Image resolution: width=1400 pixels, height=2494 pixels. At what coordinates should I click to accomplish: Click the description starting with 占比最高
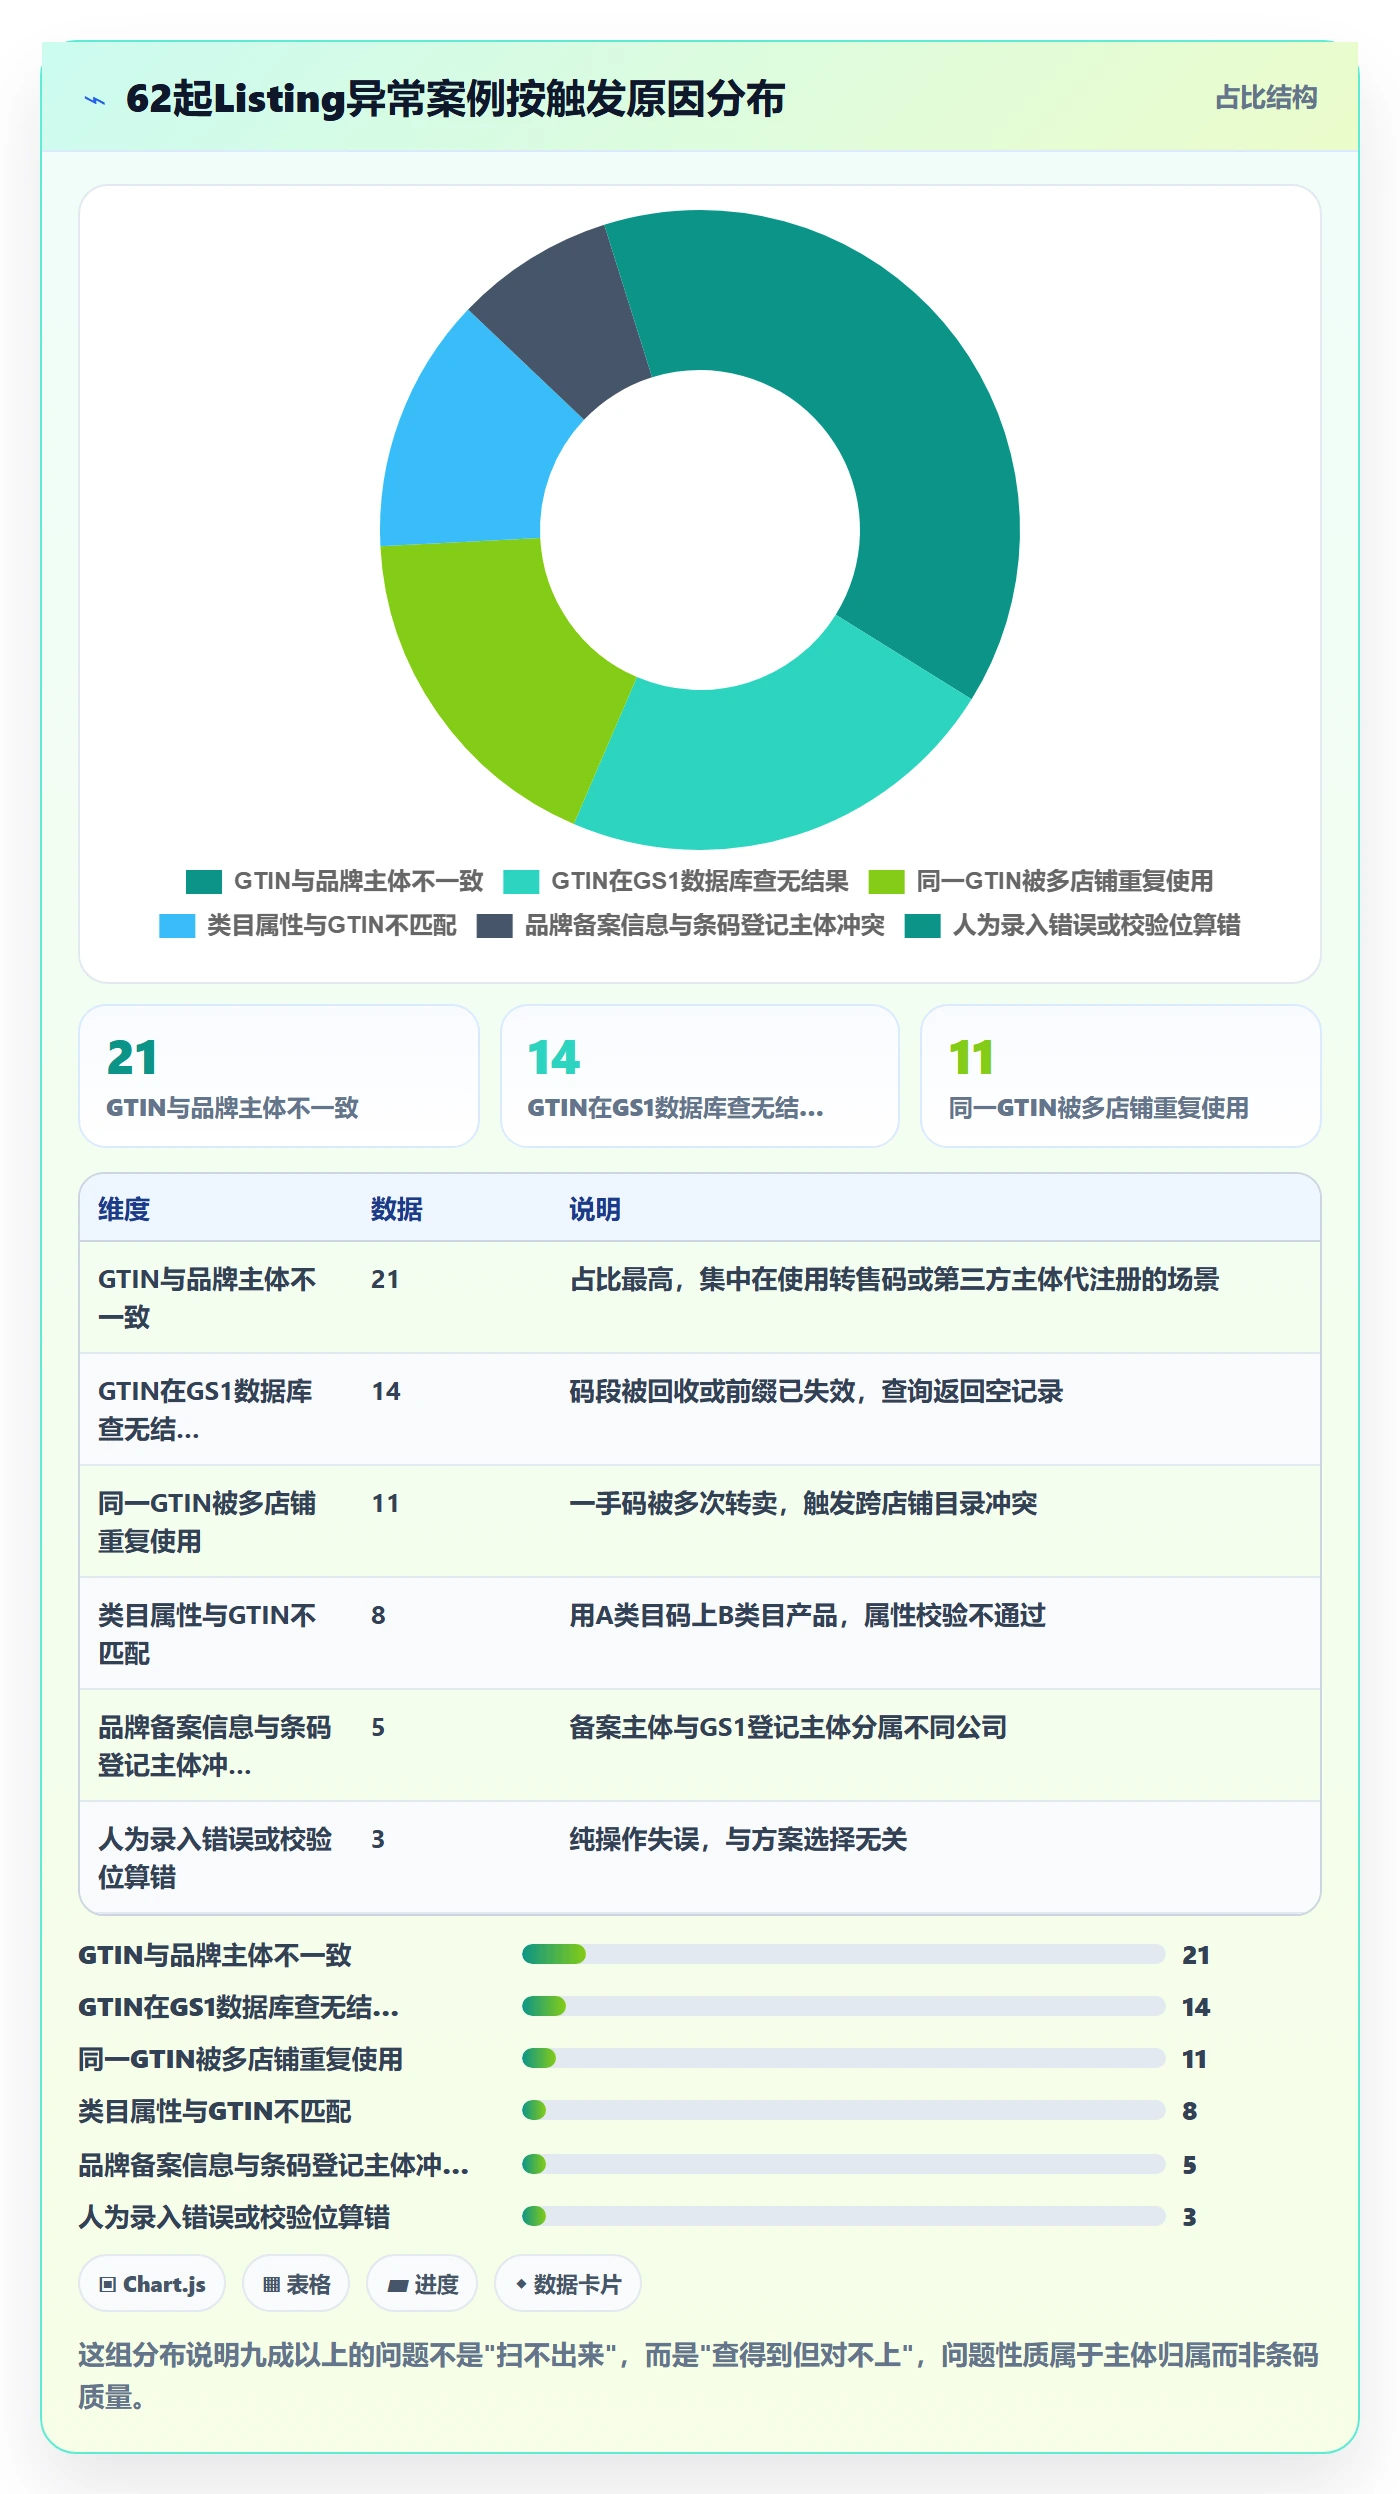(x=894, y=1280)
